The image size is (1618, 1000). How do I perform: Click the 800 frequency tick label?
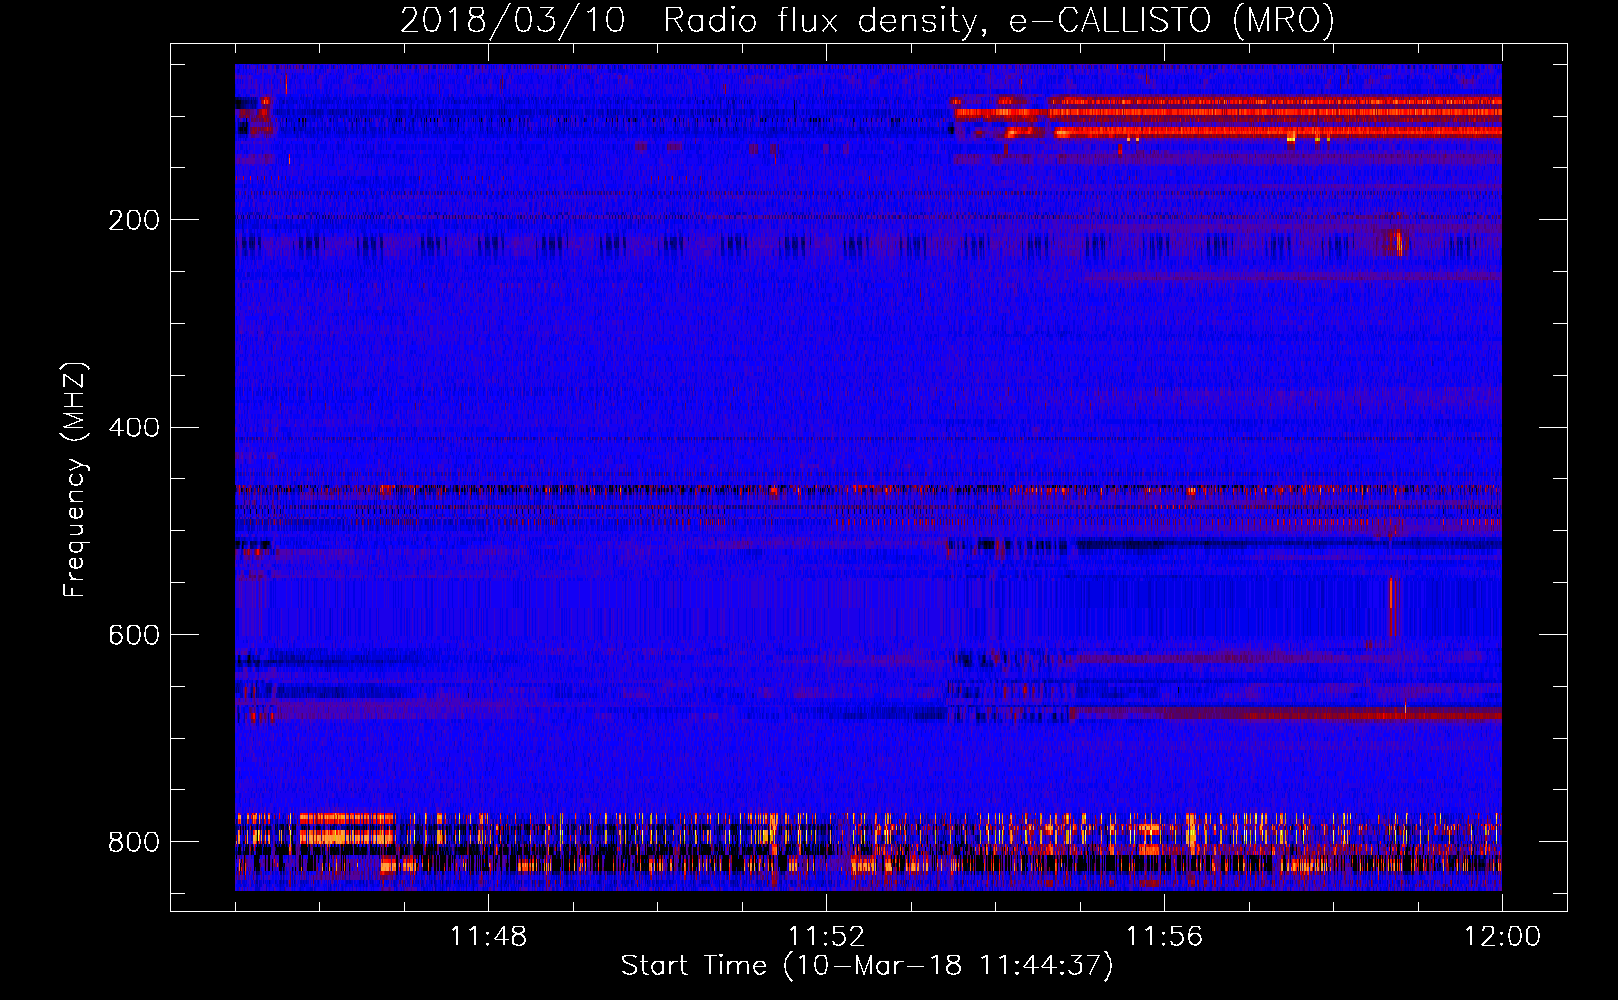134,842
